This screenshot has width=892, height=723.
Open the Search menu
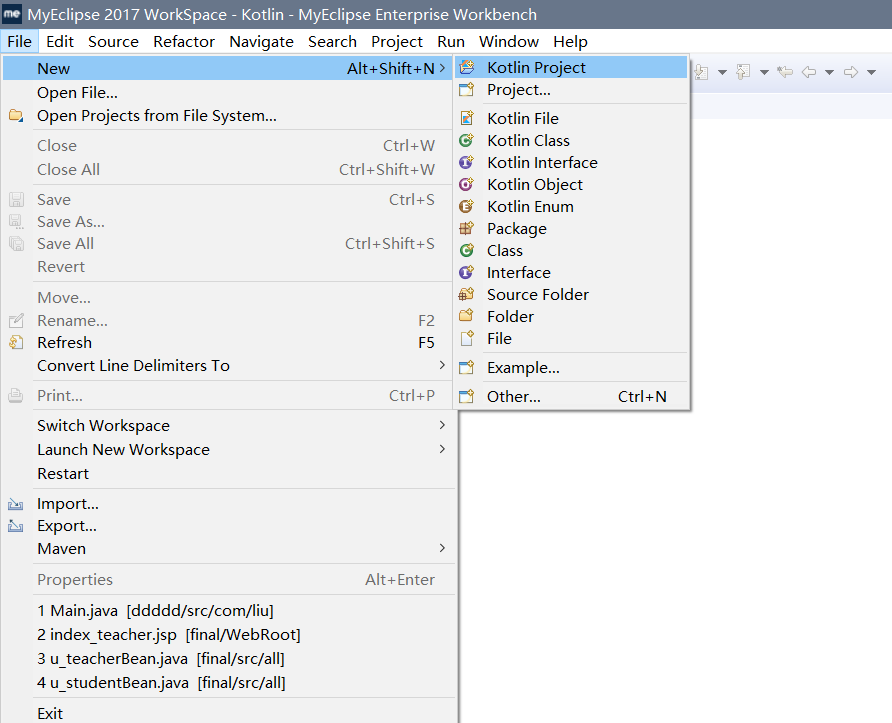[332, 42]
